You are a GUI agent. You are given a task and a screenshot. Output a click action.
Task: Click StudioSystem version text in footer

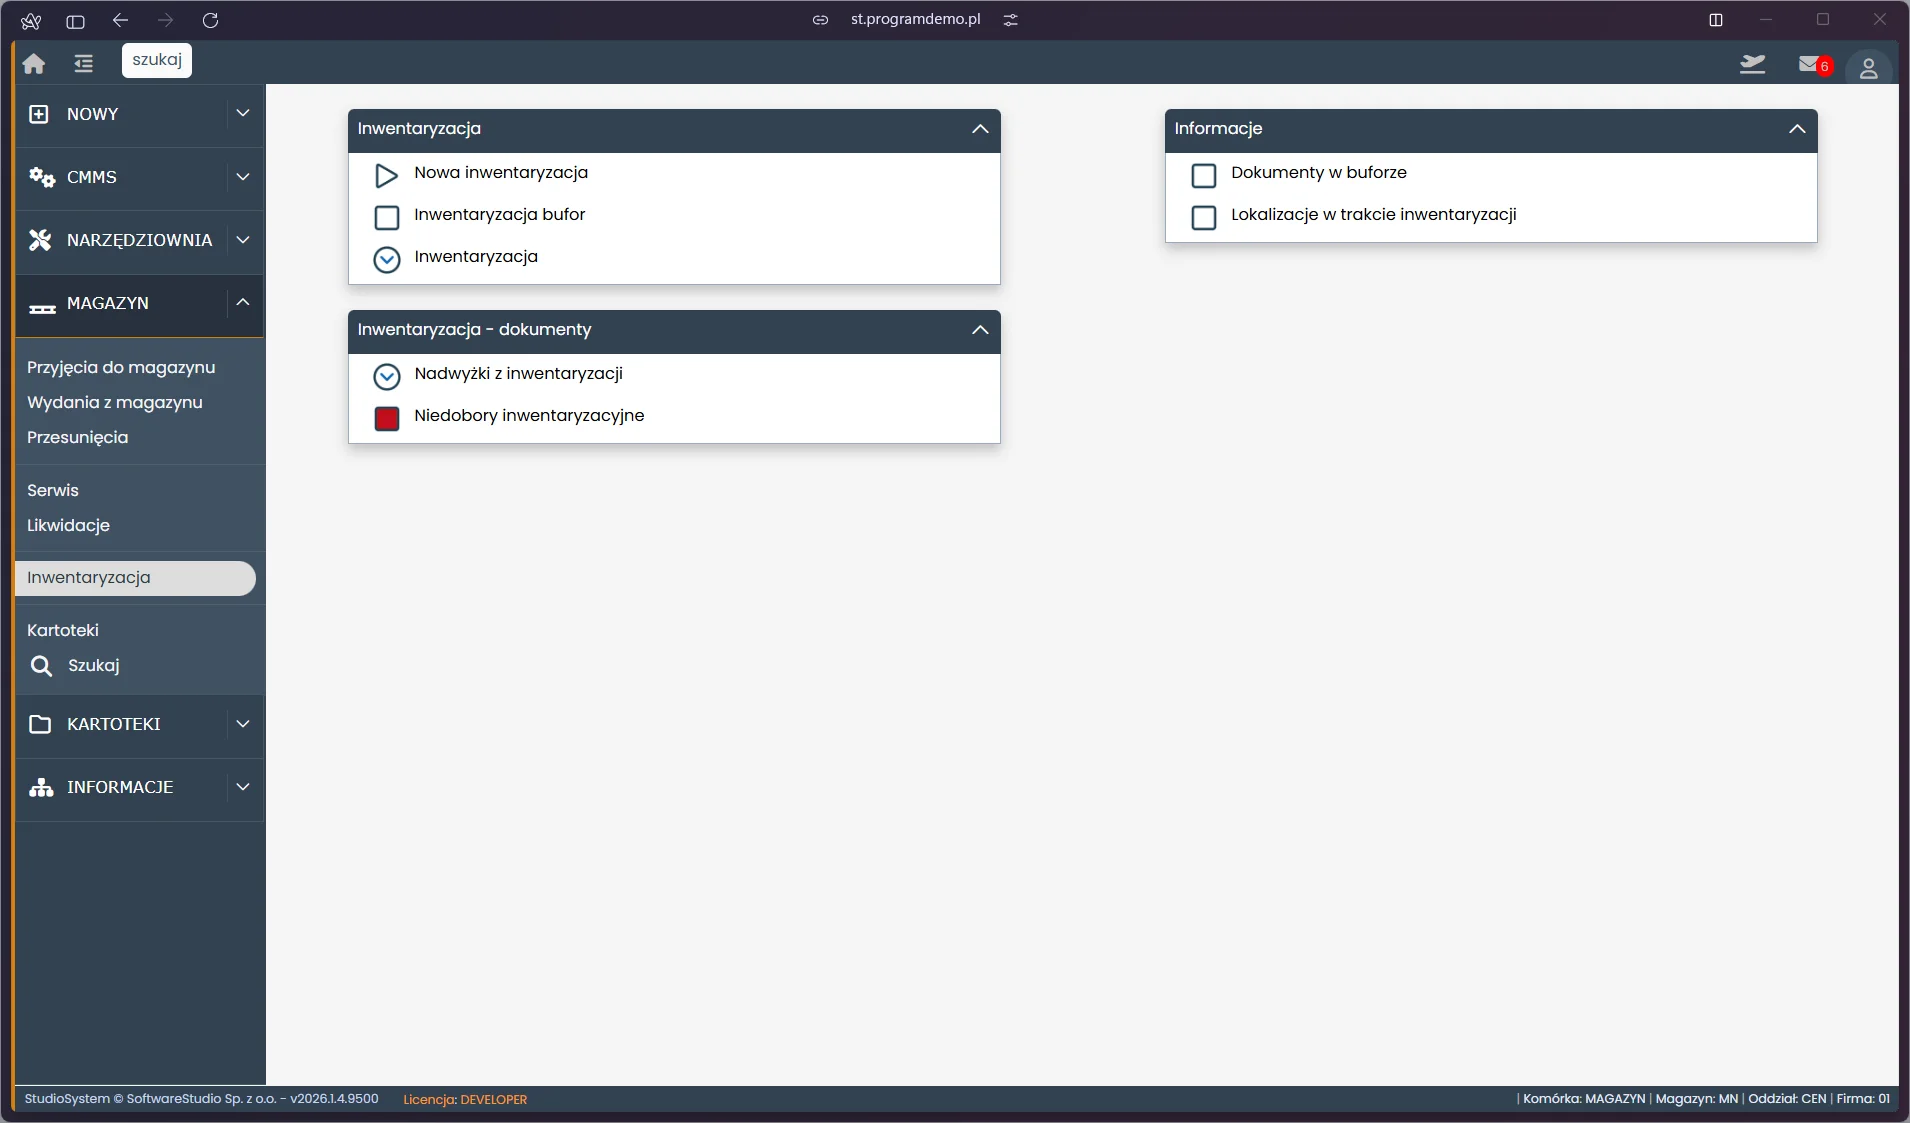pos(201,1098)
